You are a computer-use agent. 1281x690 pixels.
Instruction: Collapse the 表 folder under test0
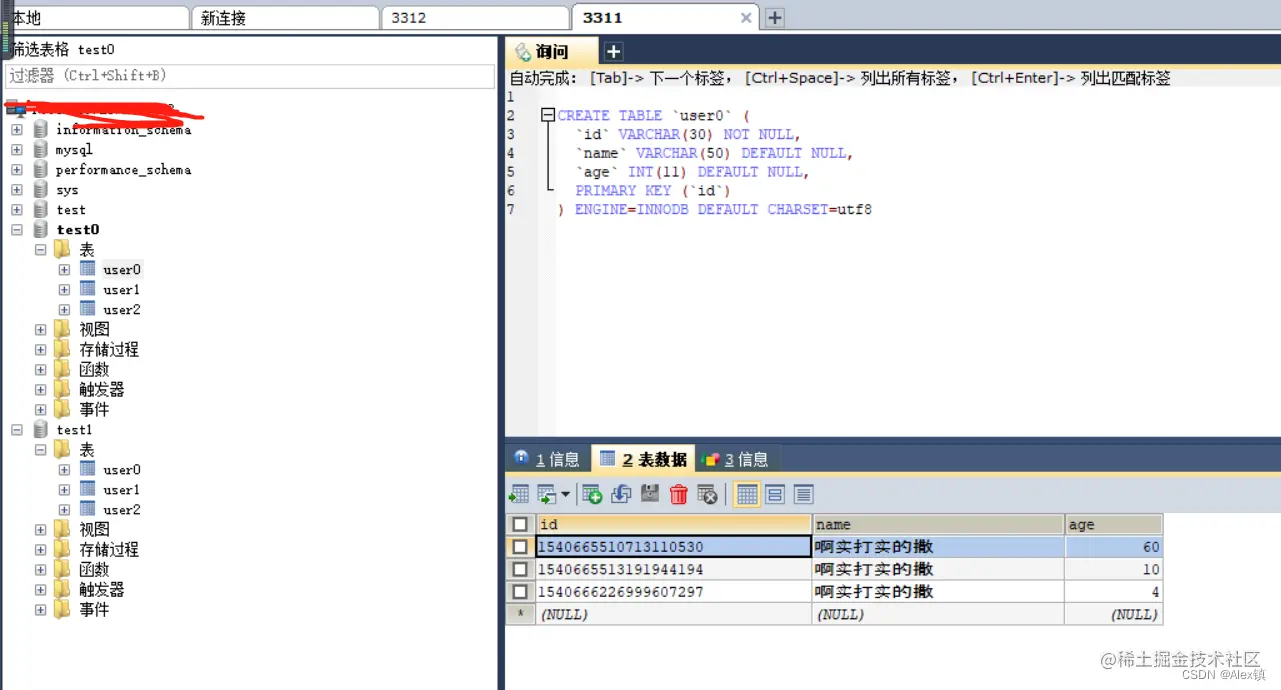(x=41, y=249)
